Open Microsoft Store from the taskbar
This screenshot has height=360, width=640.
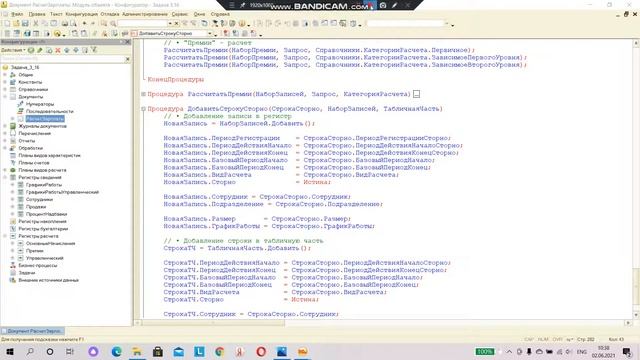coord(158,351)
